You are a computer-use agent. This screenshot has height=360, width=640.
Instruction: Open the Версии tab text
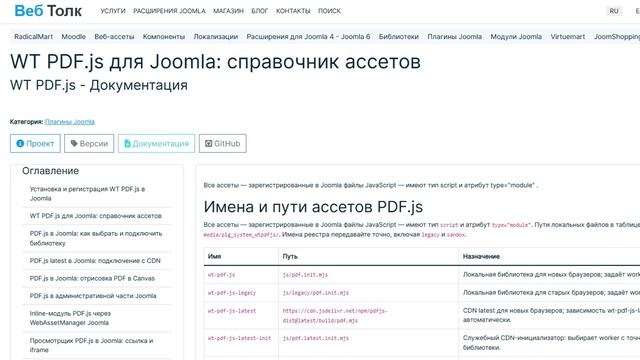(94, 144)
